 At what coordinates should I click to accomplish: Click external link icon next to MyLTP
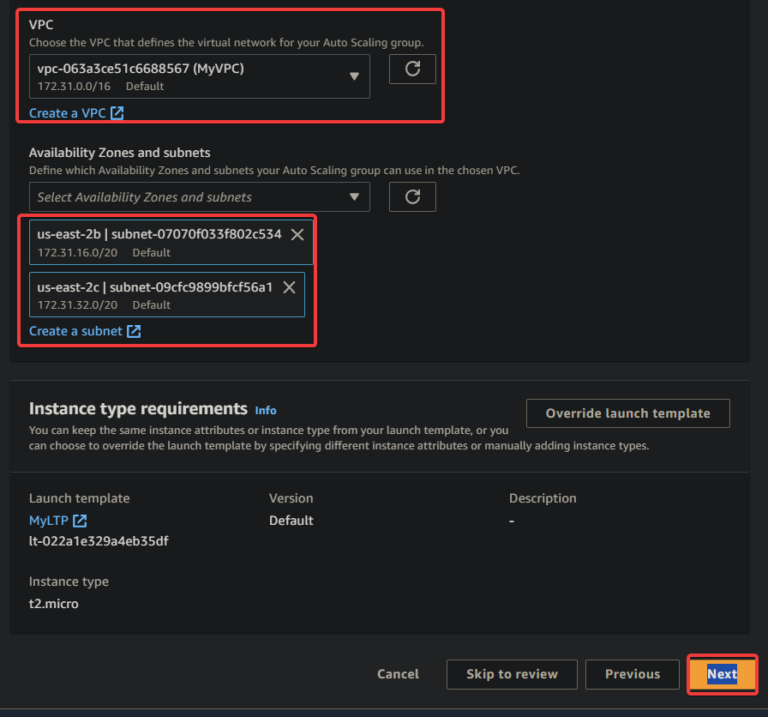(x=80, y=520)
